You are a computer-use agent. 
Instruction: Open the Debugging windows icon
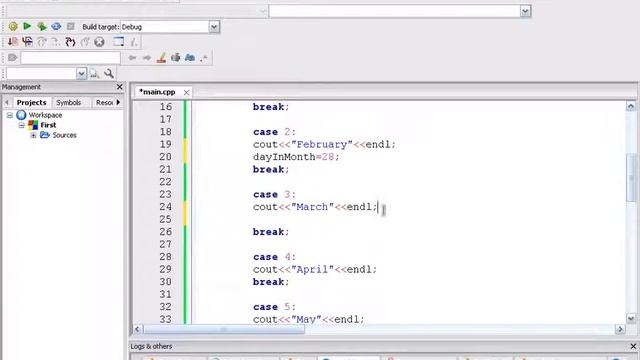click(x=119, y=42)
